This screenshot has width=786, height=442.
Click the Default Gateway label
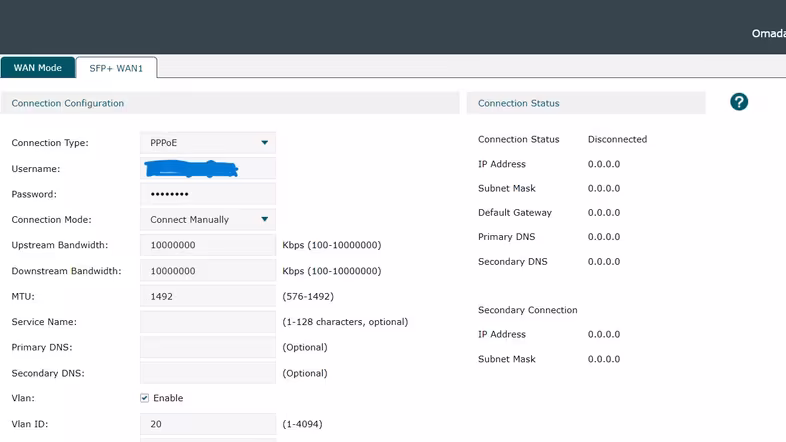tap(515, 212)
